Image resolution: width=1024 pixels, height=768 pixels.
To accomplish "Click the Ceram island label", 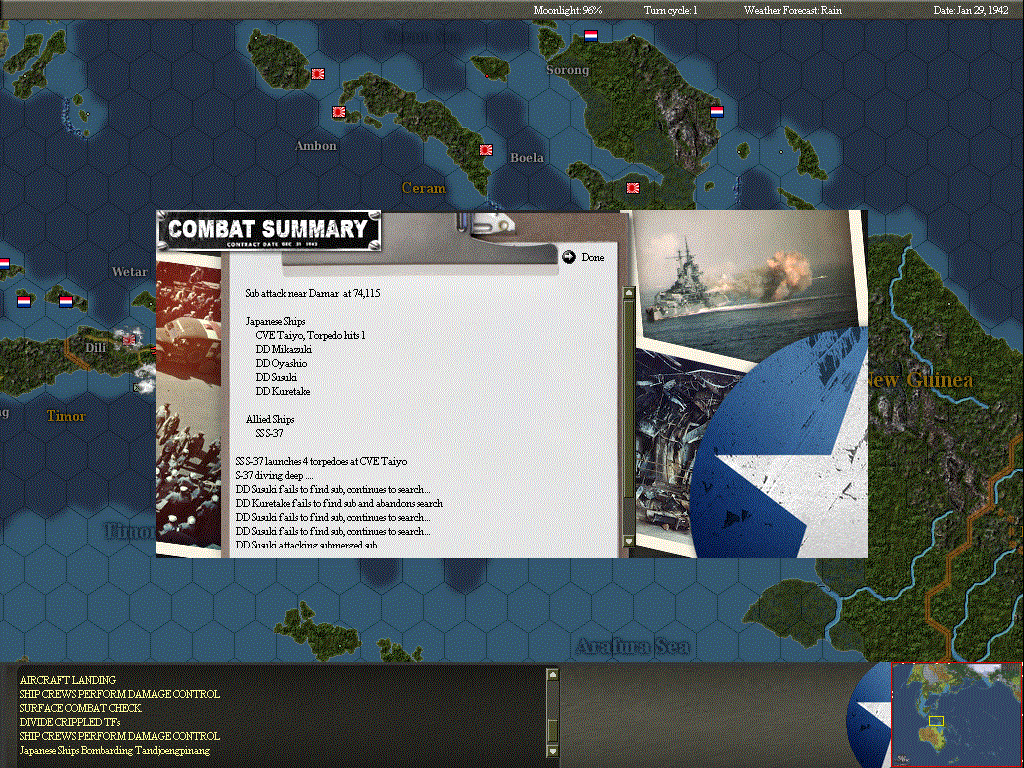I will point(423,188).
